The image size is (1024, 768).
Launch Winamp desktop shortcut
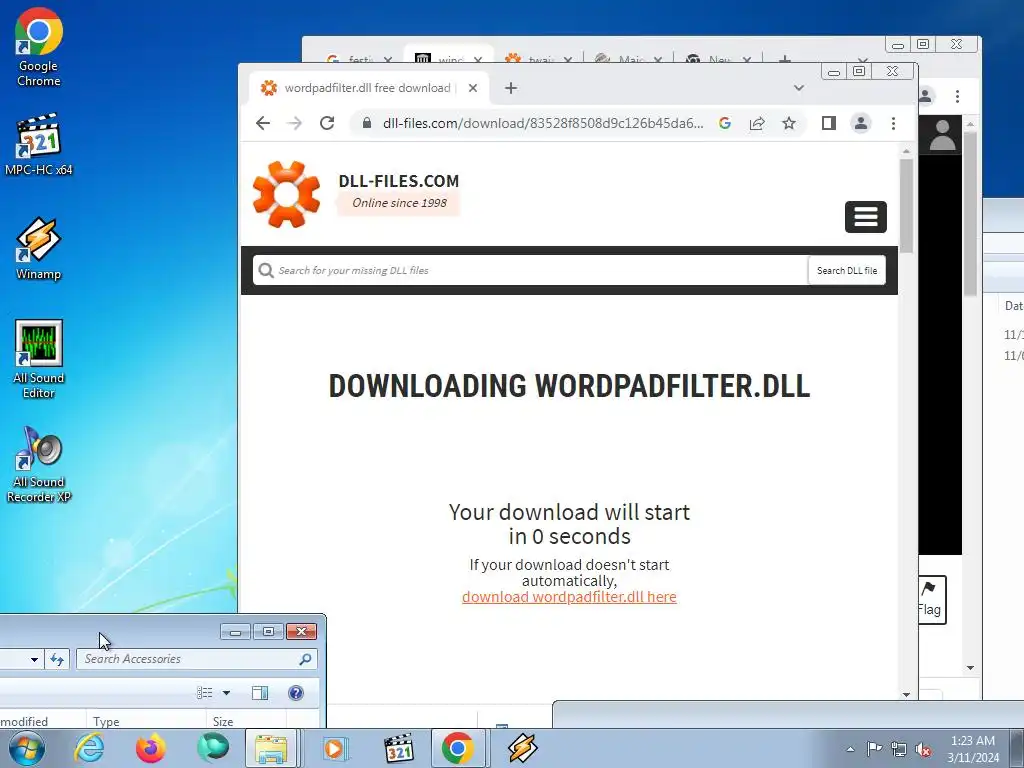pos(39,249)
